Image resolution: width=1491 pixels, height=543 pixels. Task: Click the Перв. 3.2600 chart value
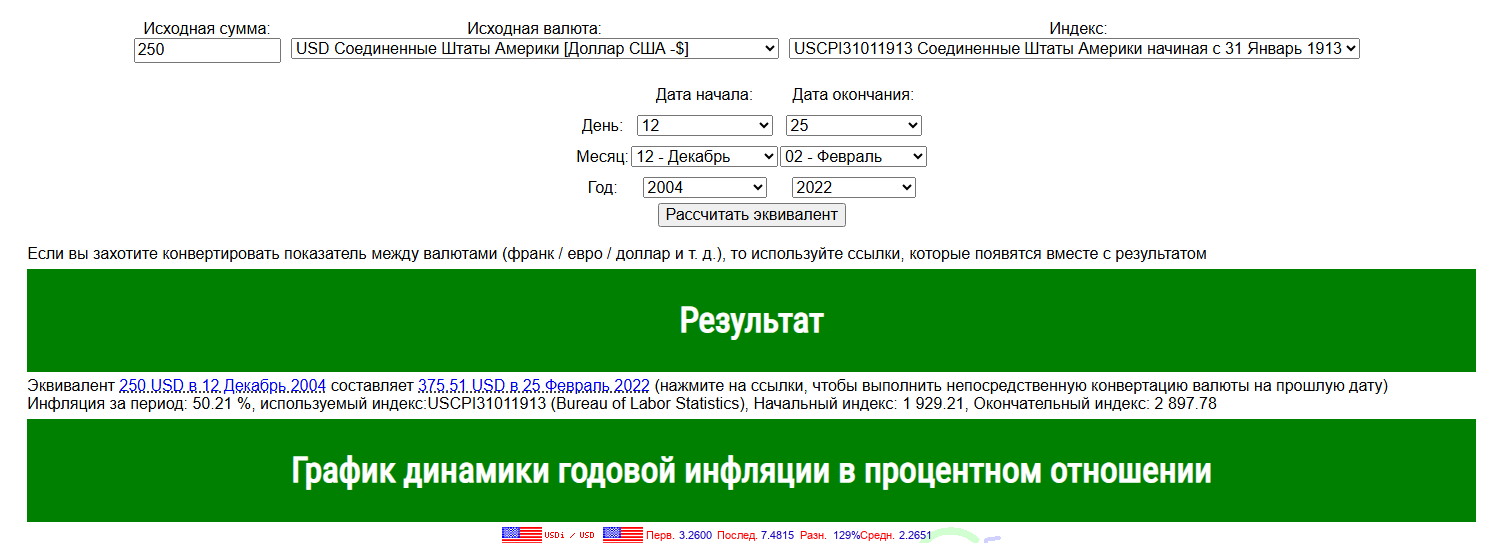pyautogui.click(x=679, y=536)
